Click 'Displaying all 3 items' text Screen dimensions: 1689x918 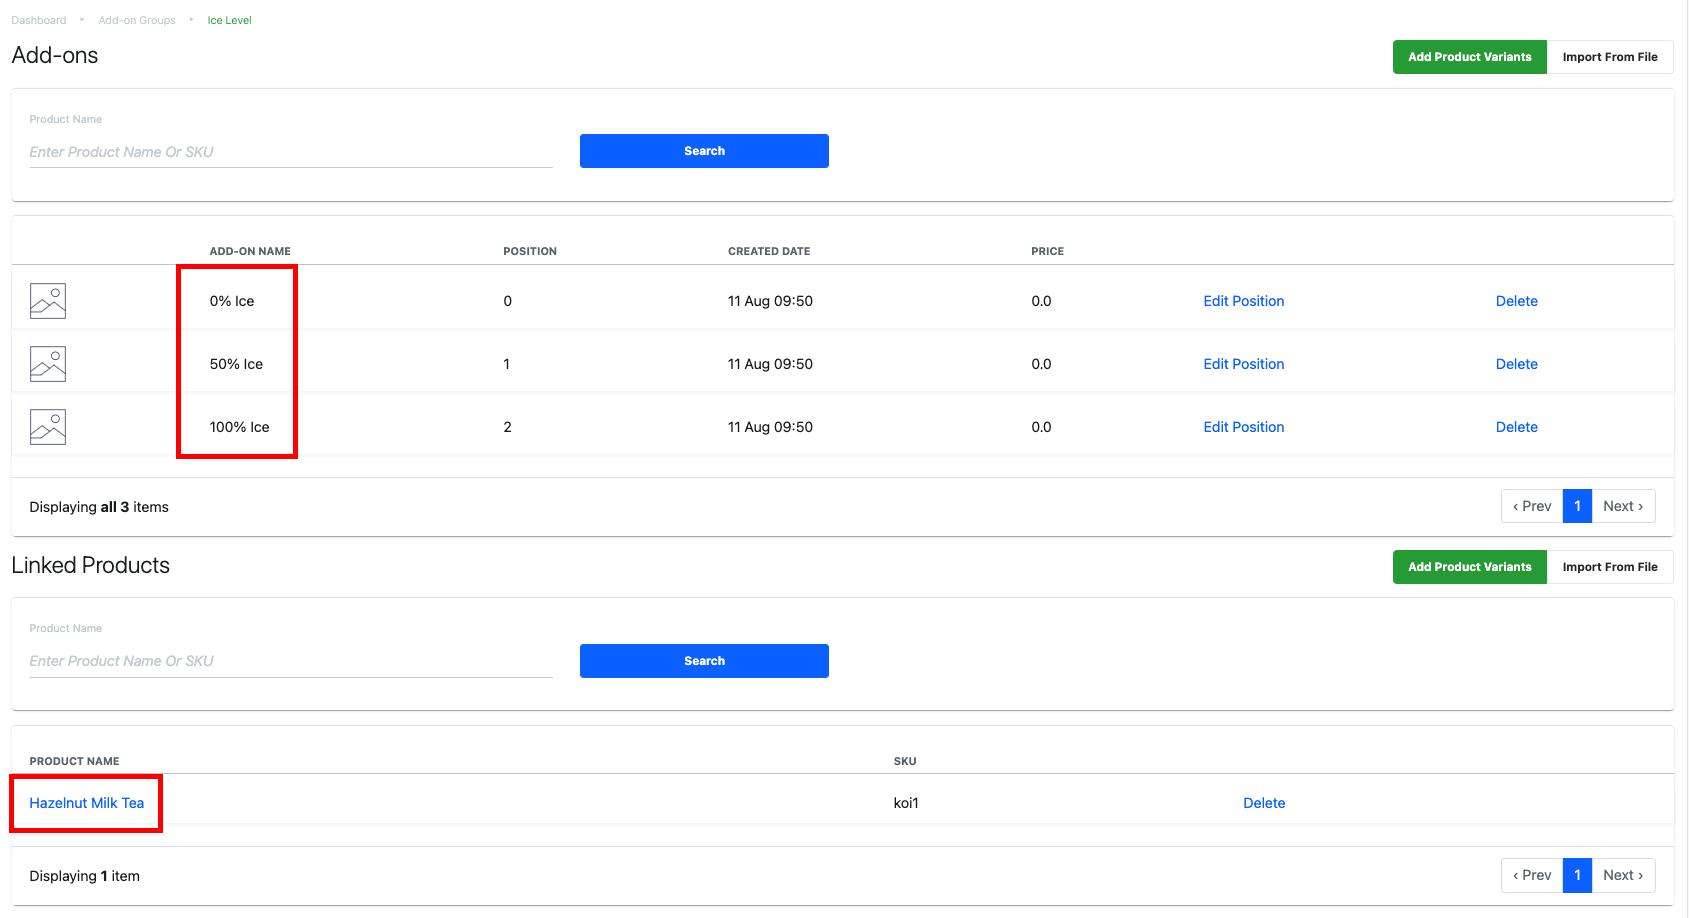point(99,507)
